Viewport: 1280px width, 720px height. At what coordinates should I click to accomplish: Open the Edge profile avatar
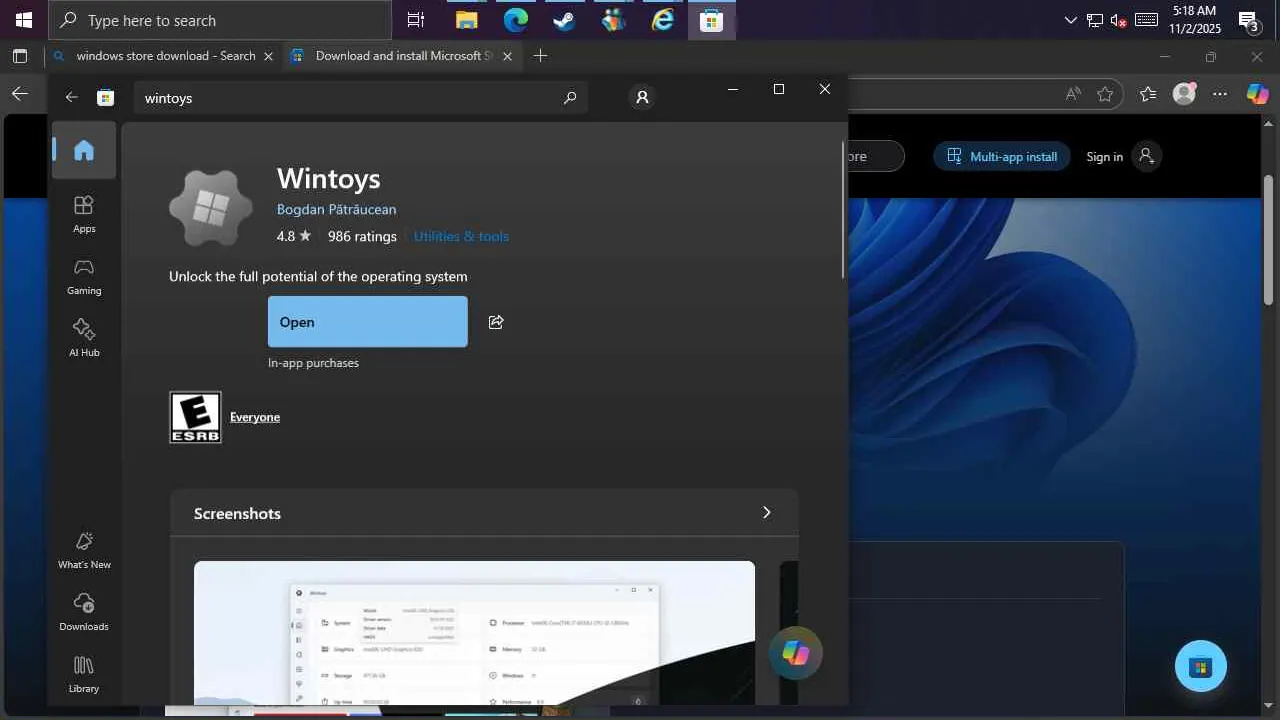click(x=1185, y=93)
